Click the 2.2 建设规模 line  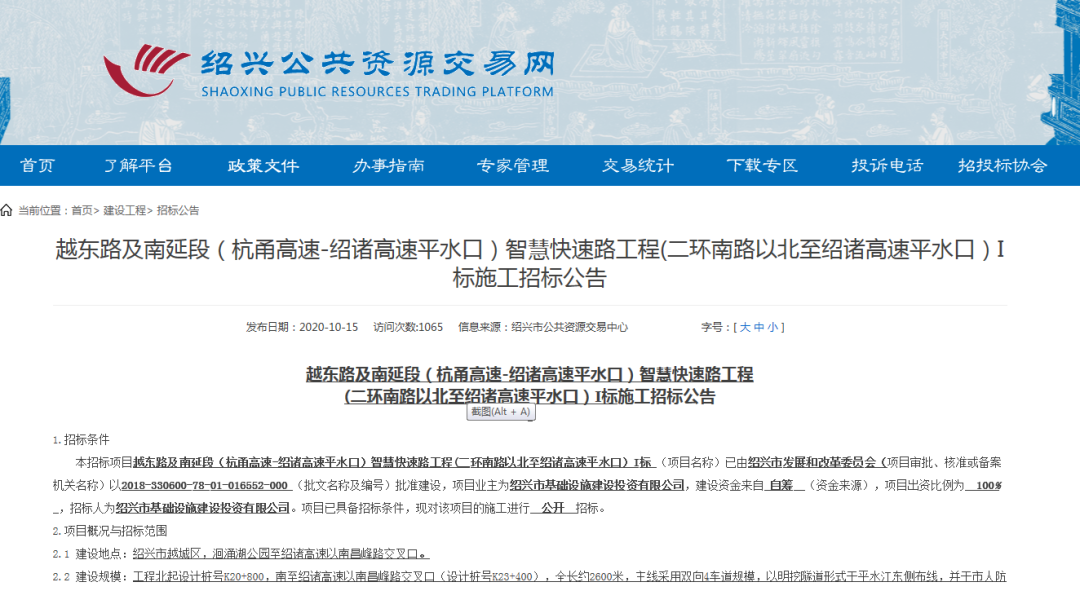pyautogui.click(x=530, y=577)
